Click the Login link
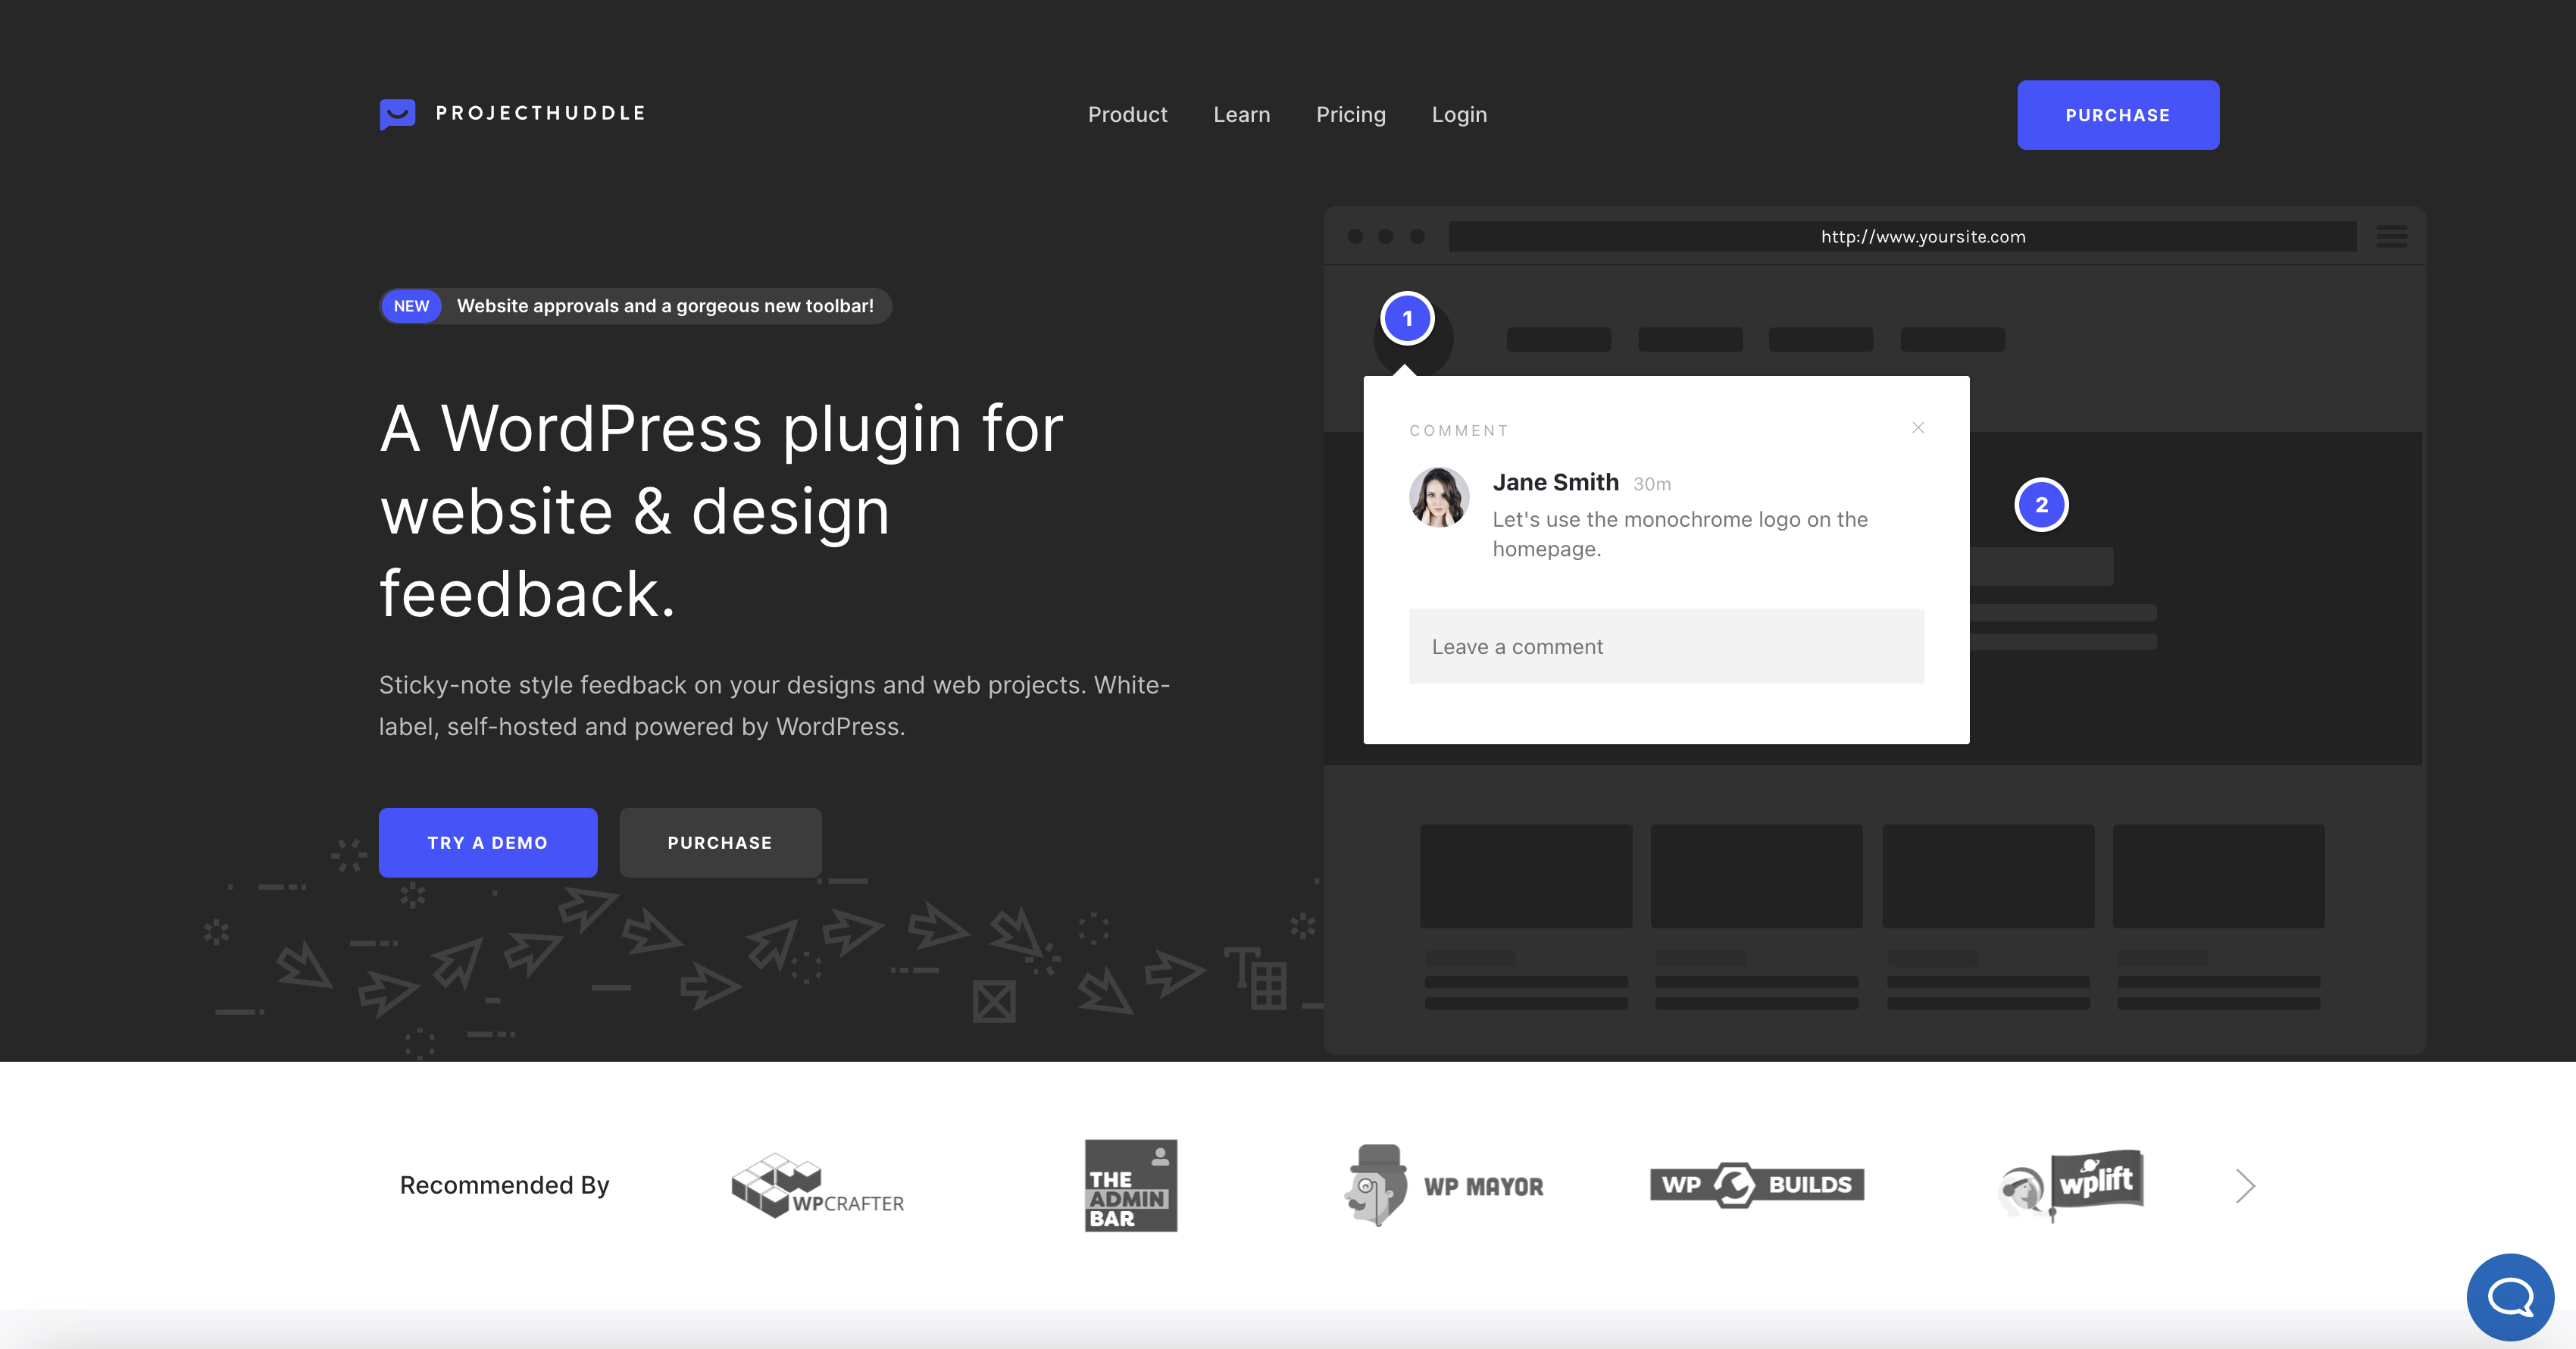The height and width of the screenshot is (1349, 2576). (x=1459, y=115)
